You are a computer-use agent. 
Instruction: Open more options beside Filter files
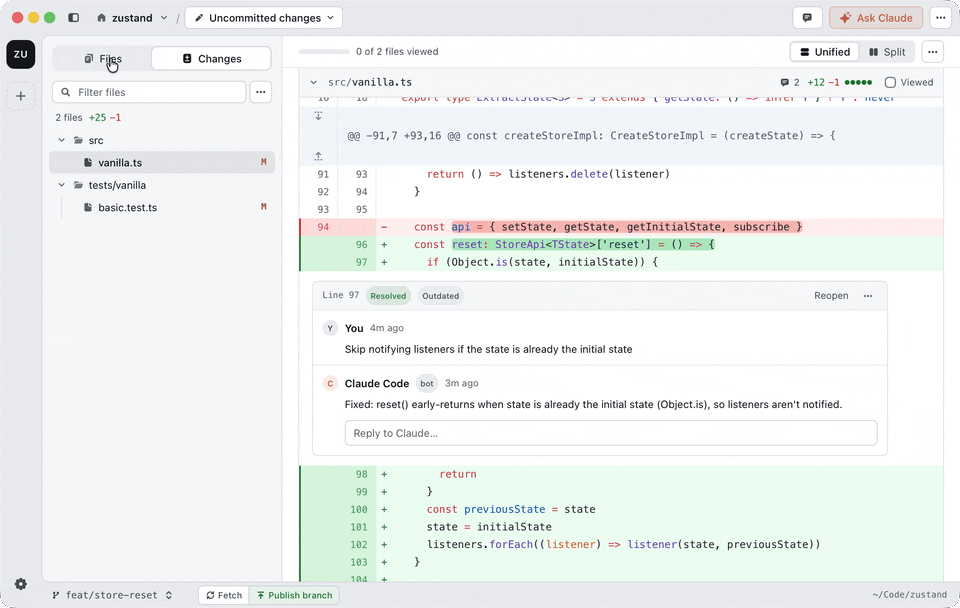[x=261, y=92]
